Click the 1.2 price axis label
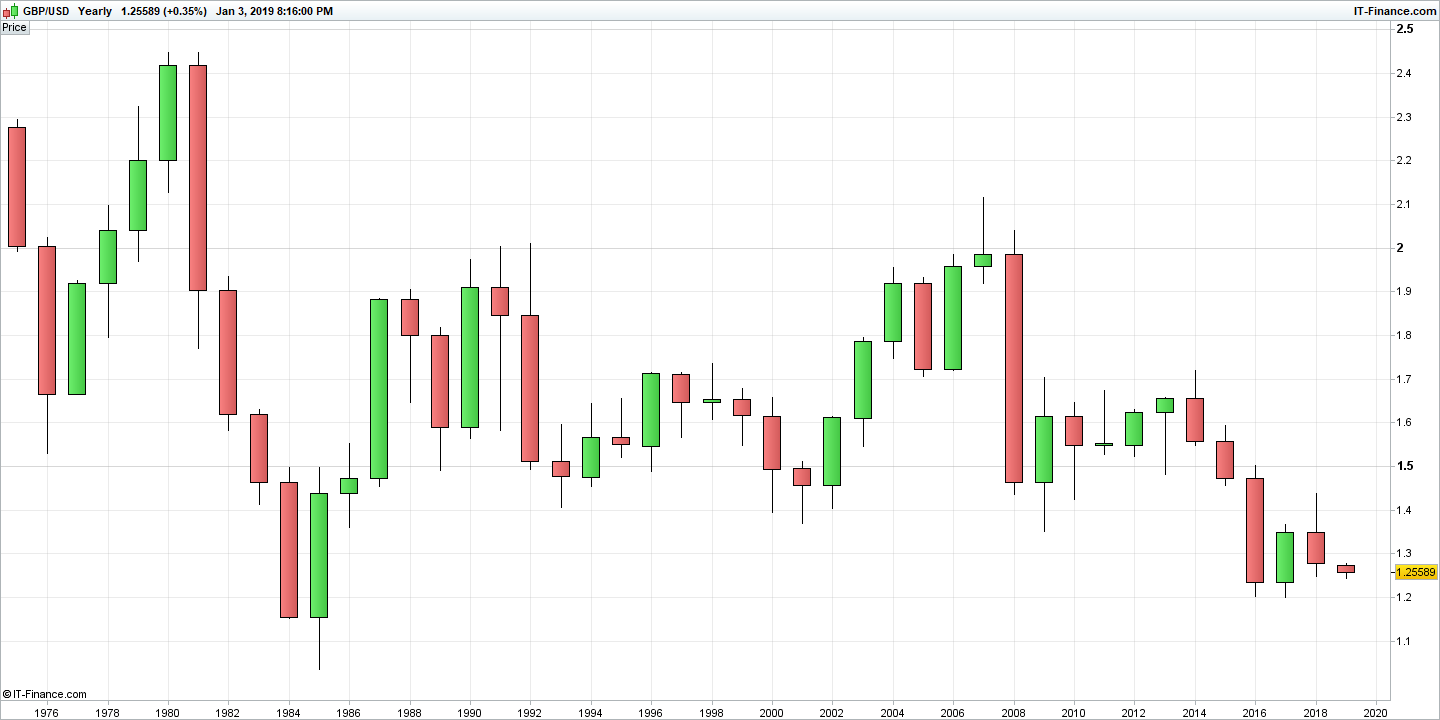This screenshot has height=720, width=1440. [1404, 597]
